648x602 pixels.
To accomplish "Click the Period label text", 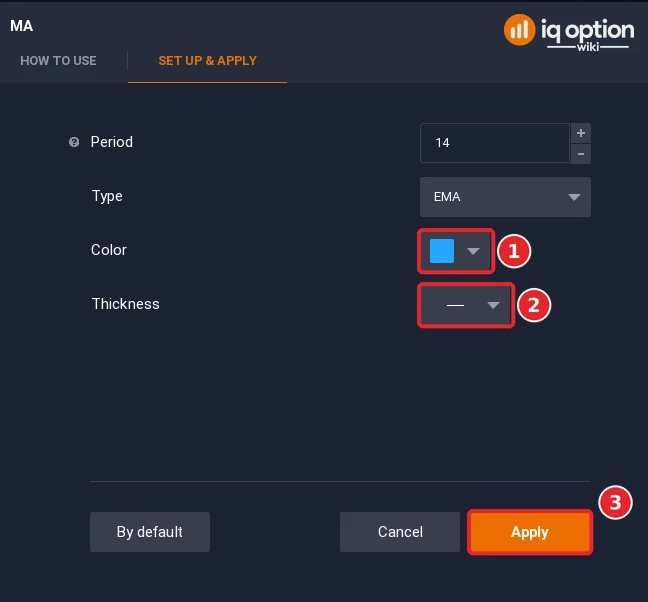I will tap(112, 142).
